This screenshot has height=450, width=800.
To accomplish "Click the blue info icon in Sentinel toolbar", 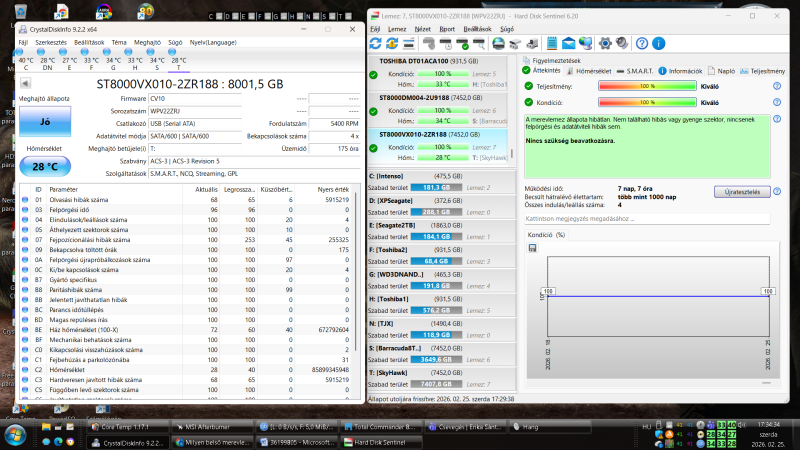I will 659,44.
